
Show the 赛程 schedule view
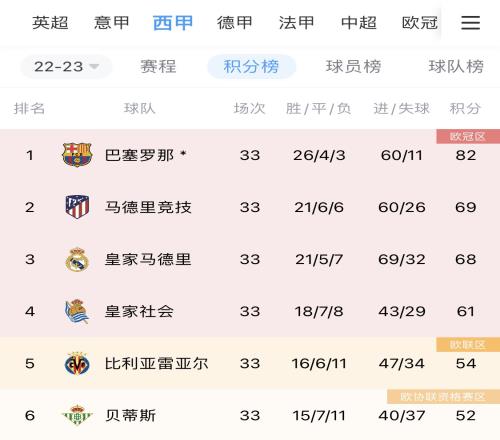(x=158, y=66)
